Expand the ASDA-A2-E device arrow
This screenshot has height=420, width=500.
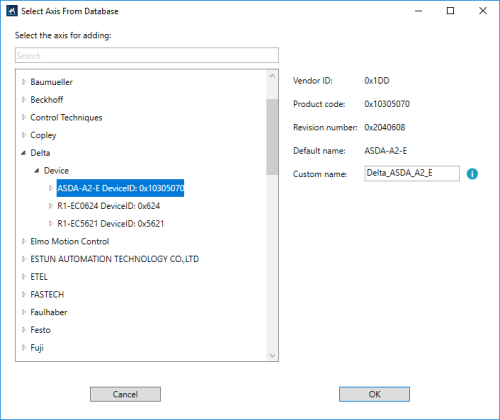tap(51, 188)
